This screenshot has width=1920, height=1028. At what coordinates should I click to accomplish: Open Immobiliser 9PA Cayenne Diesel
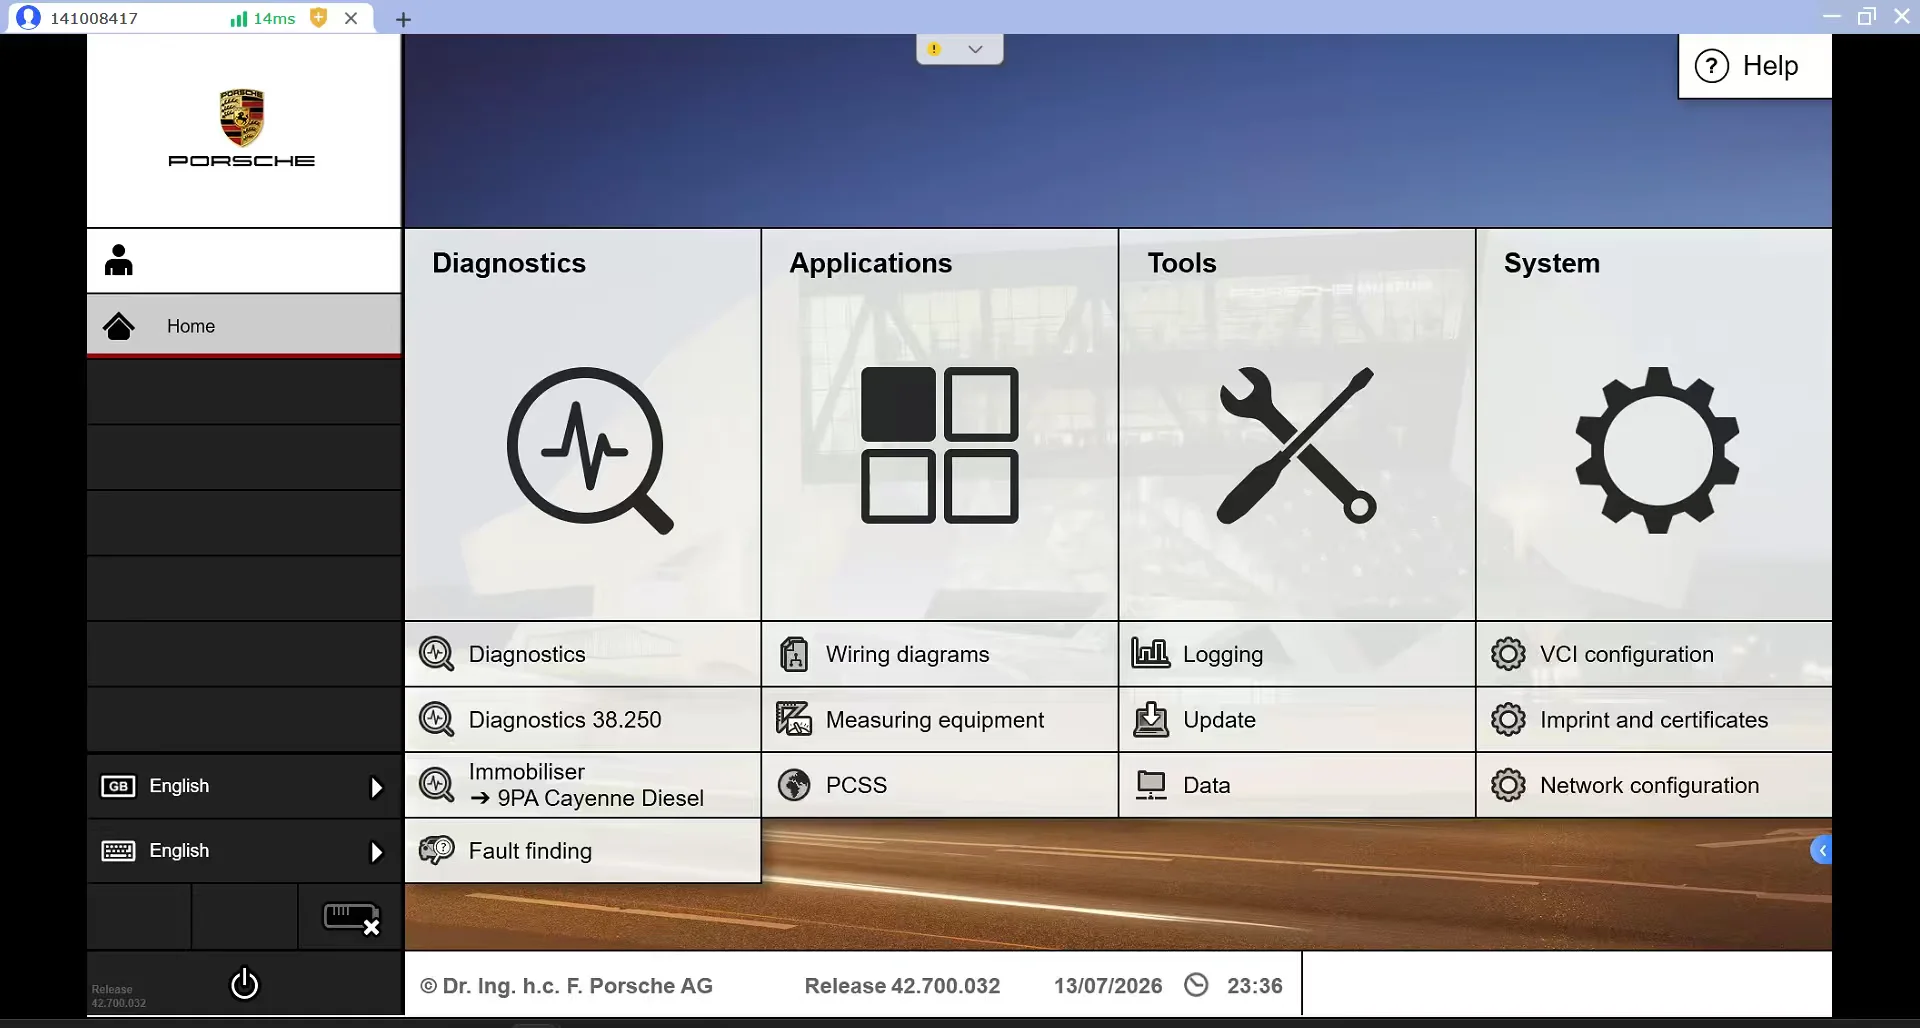pos(583,785)
